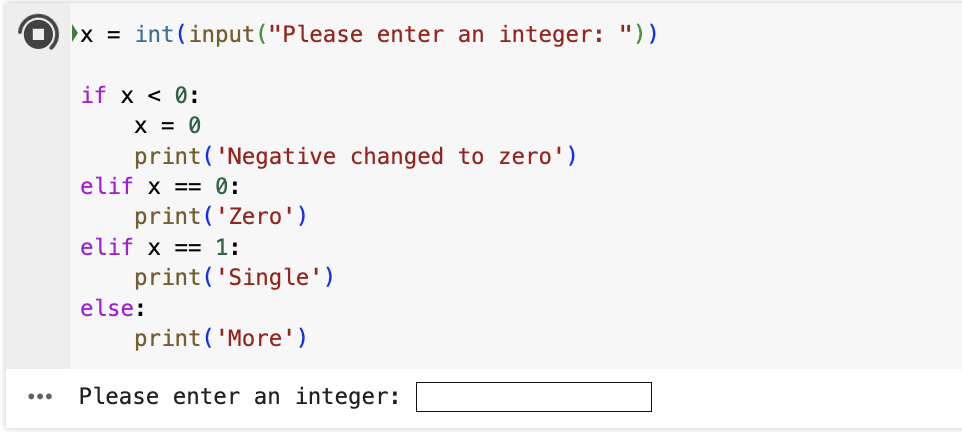Viewport: 962px width, 432px height.
Task: Click the green cursor marker before x
Action: tap(74, 33)
